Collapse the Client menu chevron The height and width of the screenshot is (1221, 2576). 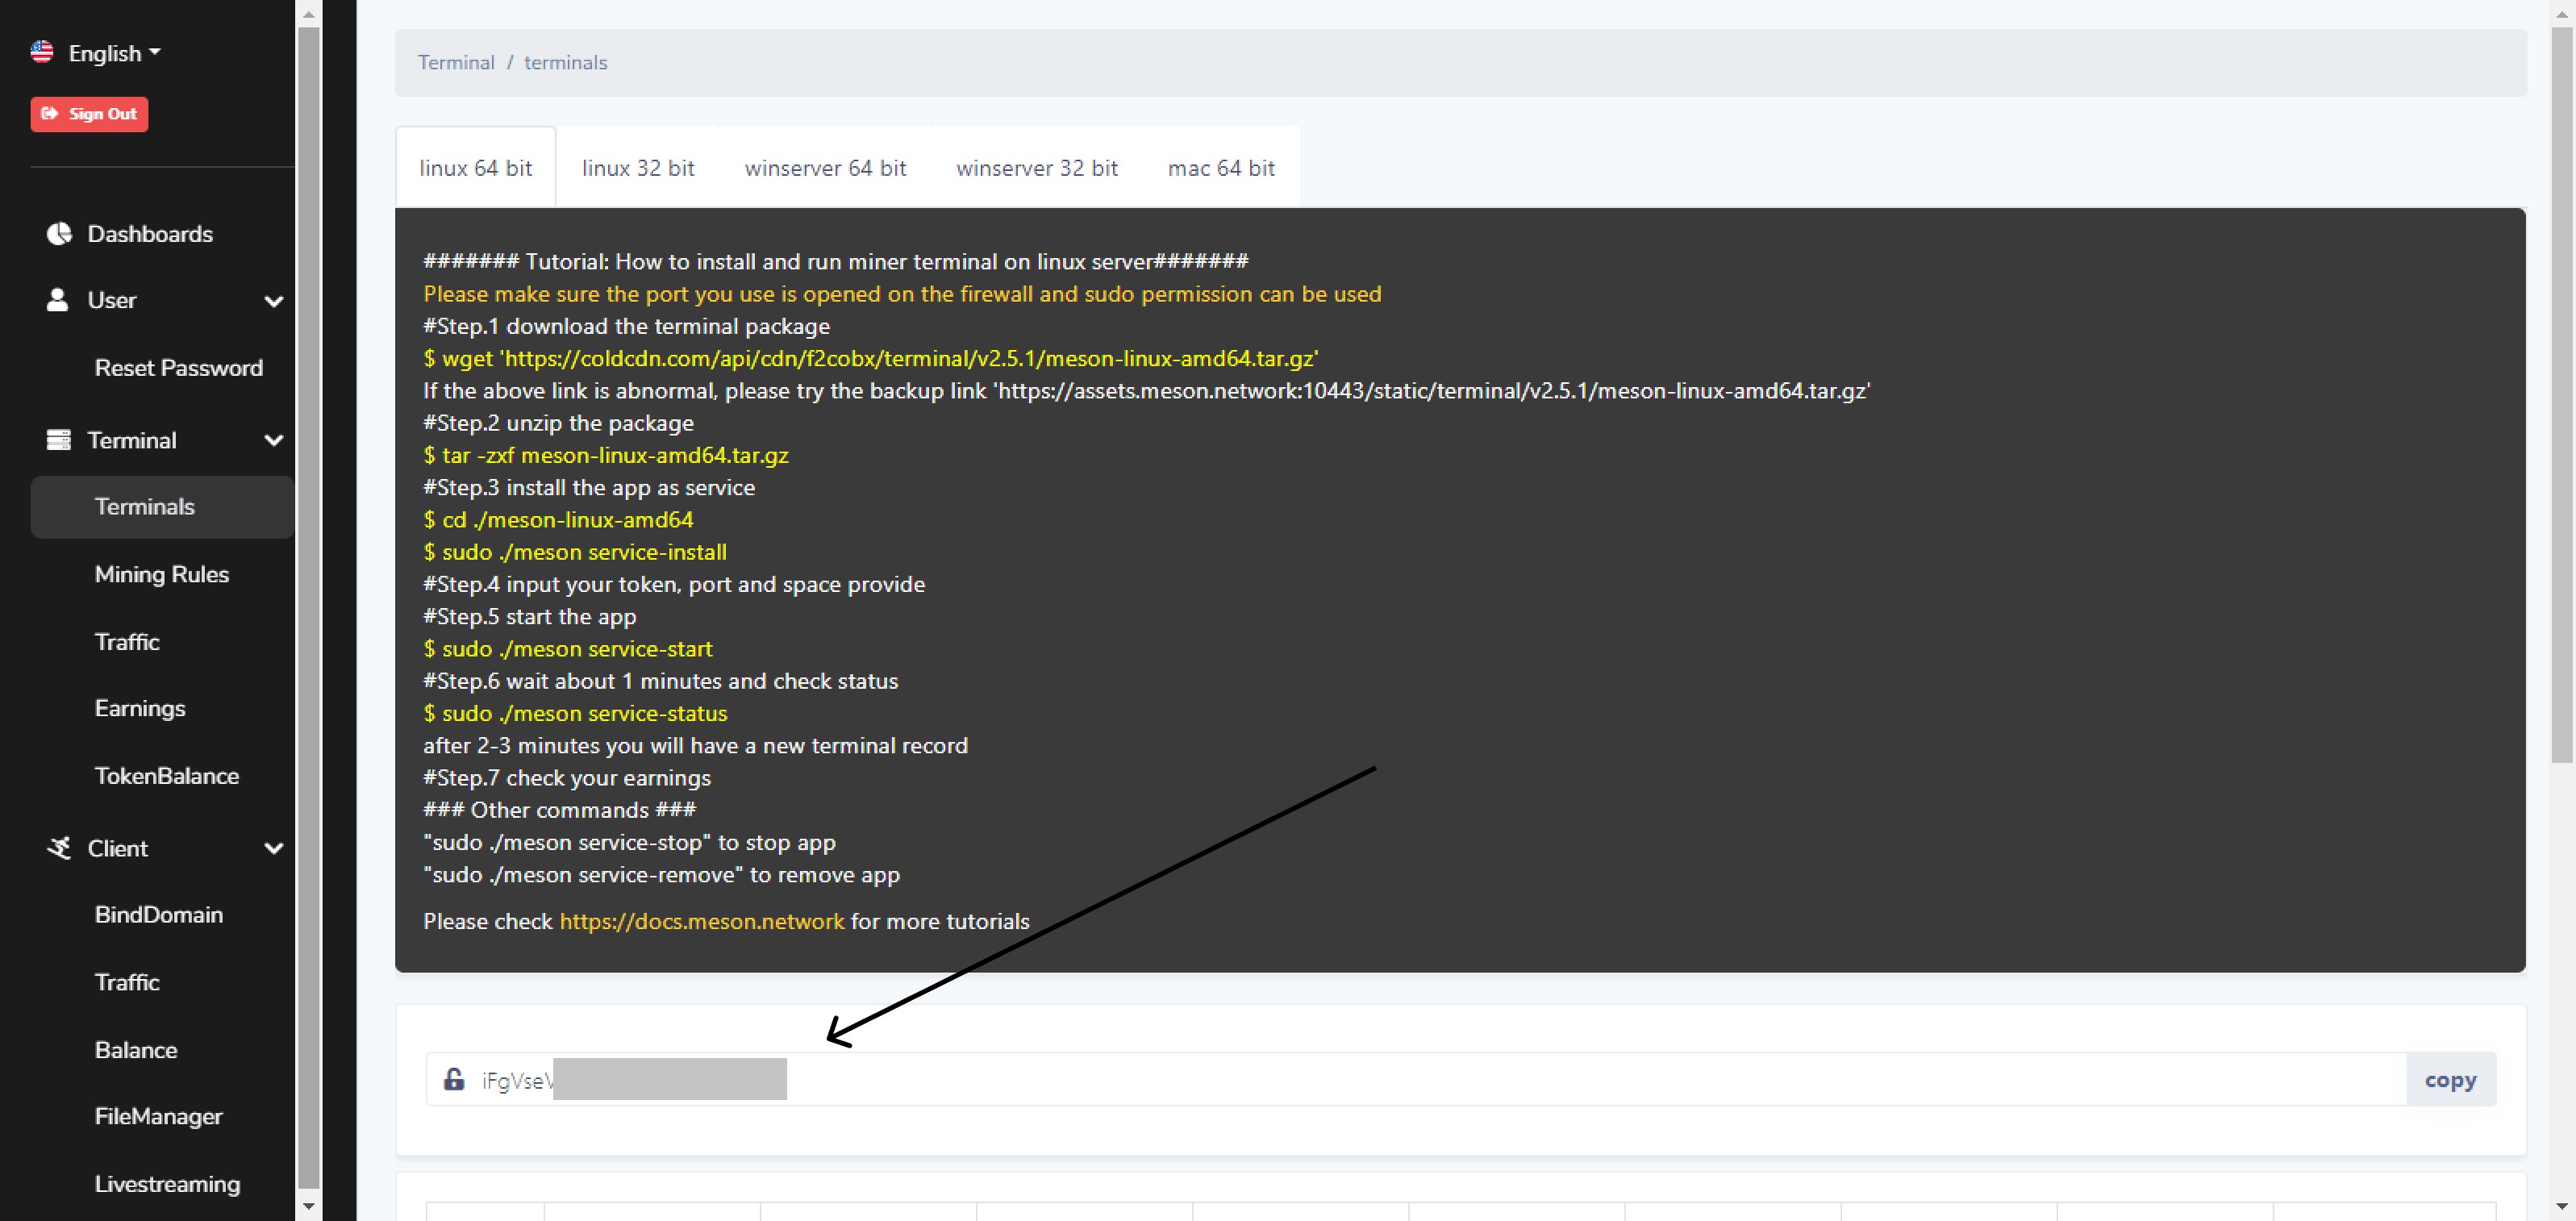click(x=273, y=848)
